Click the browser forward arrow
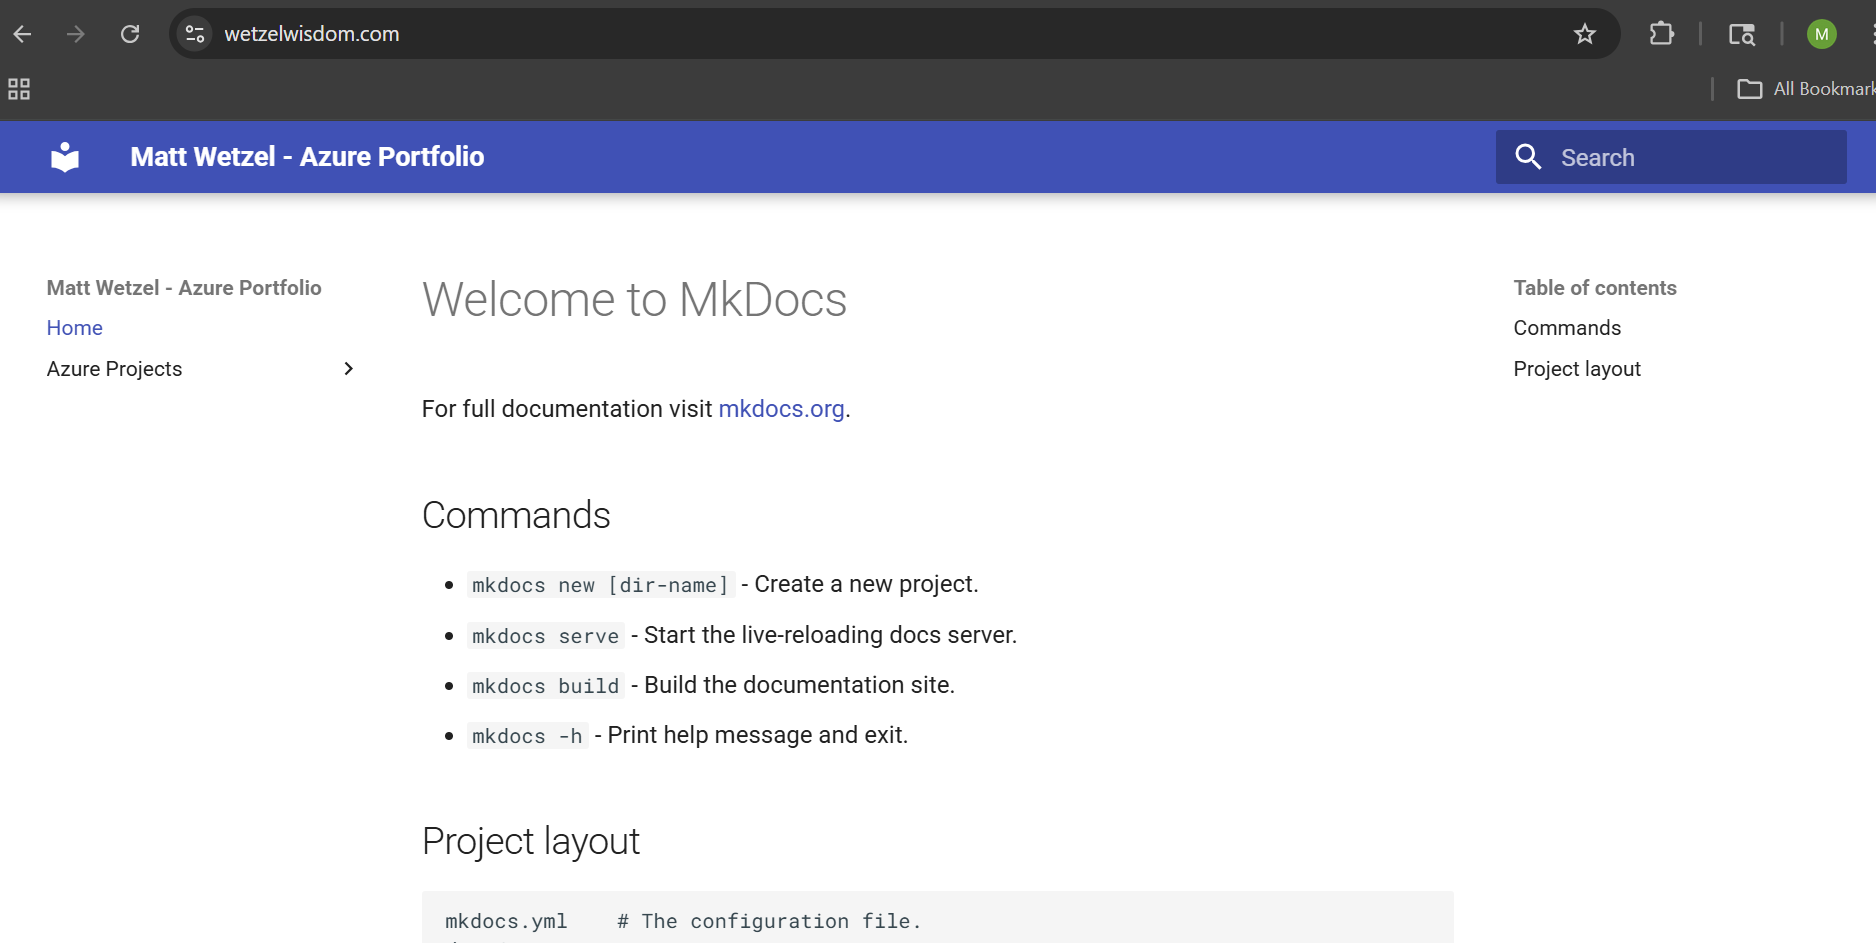Viewport: 1876px width, 943px height. (x=75, y=34)
